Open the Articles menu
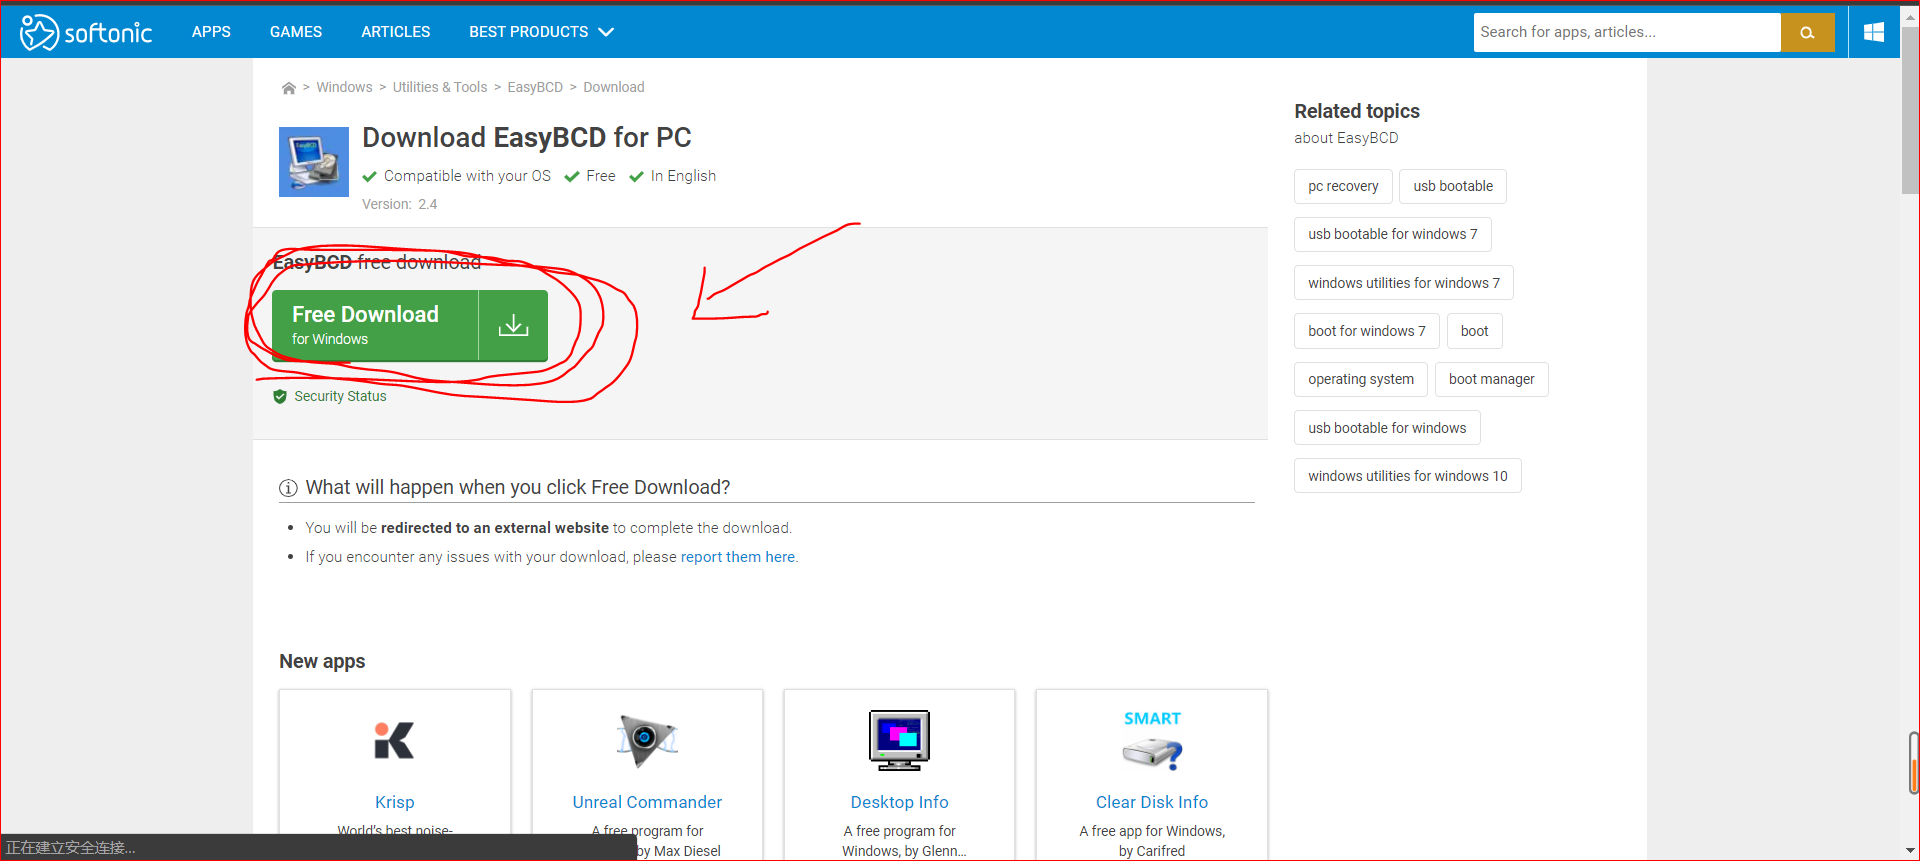 396,32
